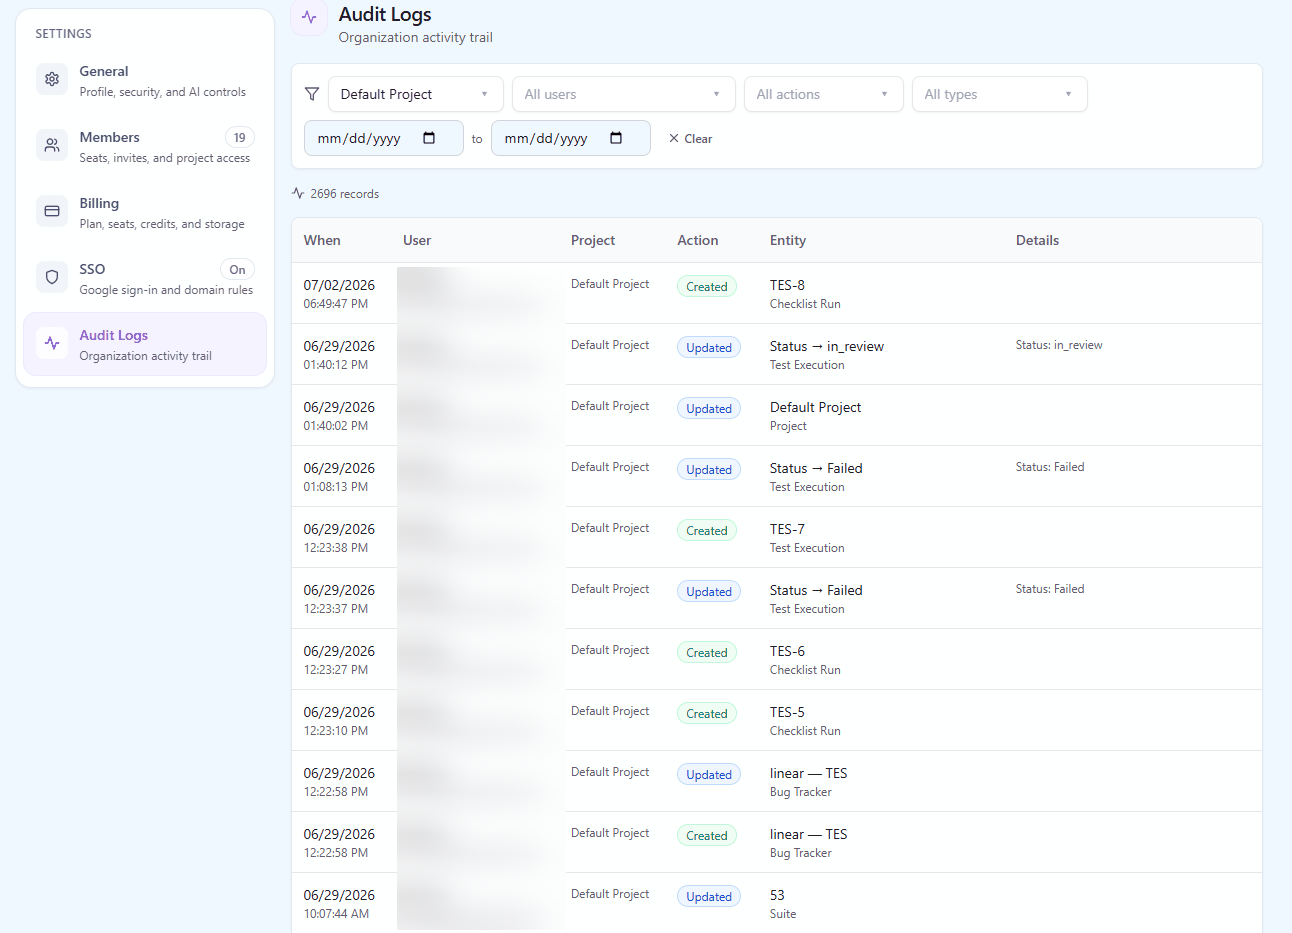1292x933 pixels.
Task: Select Audit Logs in settings sidebar
Action: pyautogui.click(x=145, y=344)
